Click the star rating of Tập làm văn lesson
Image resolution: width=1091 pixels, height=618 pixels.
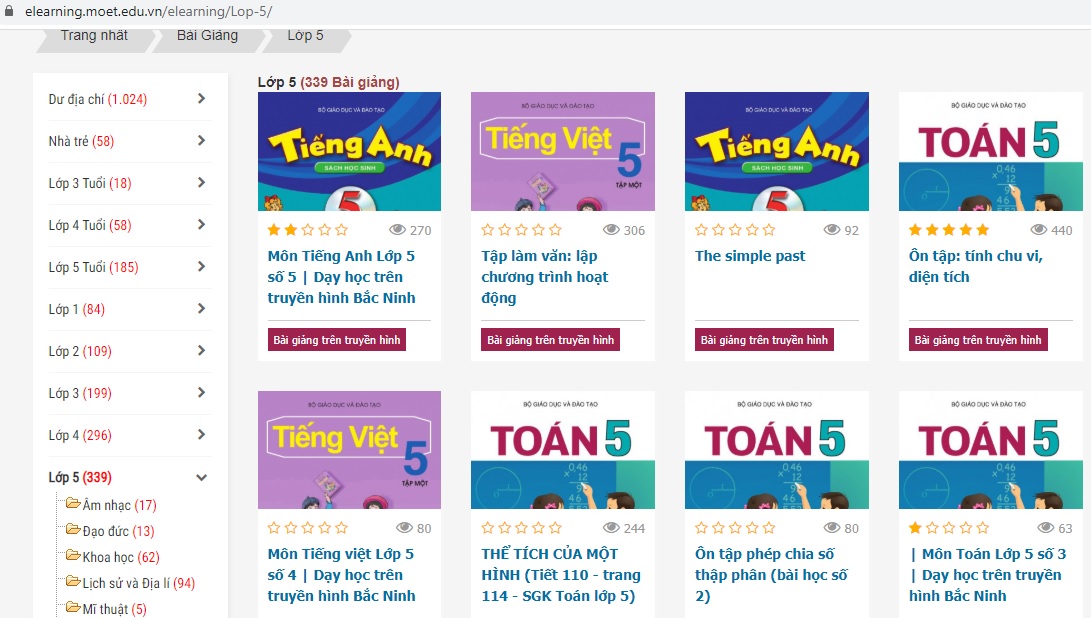(521, 230)
